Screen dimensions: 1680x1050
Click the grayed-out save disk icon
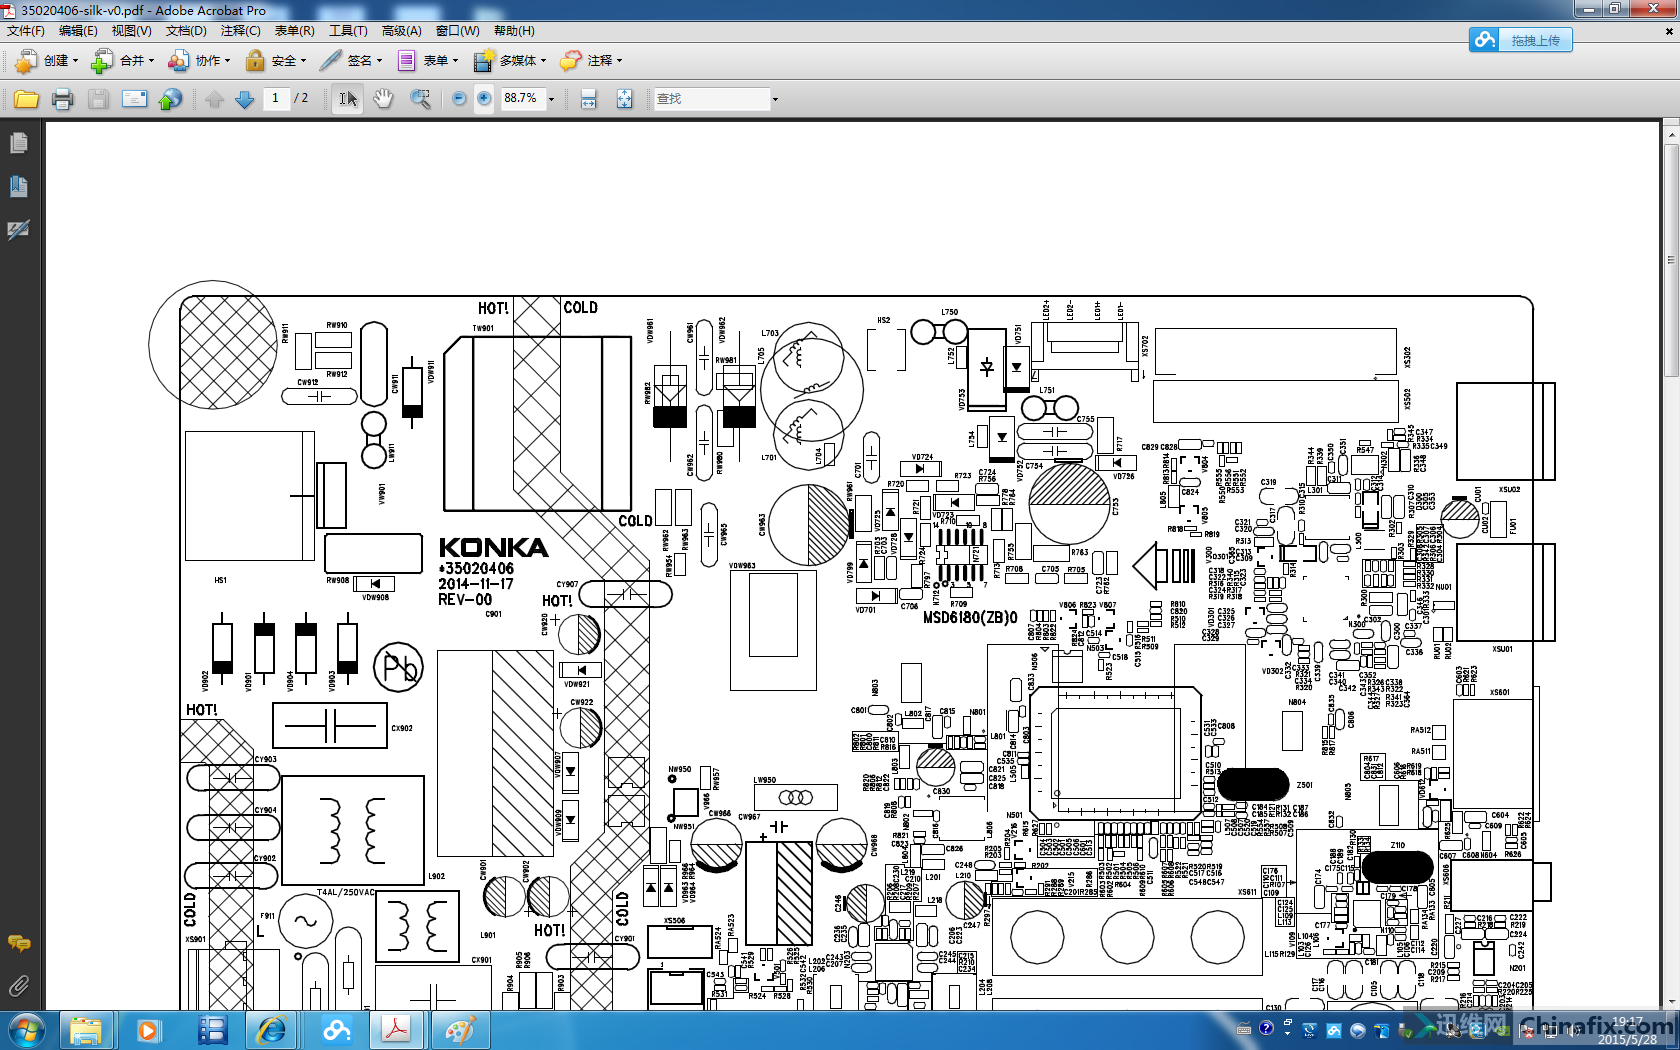(98, 99)
